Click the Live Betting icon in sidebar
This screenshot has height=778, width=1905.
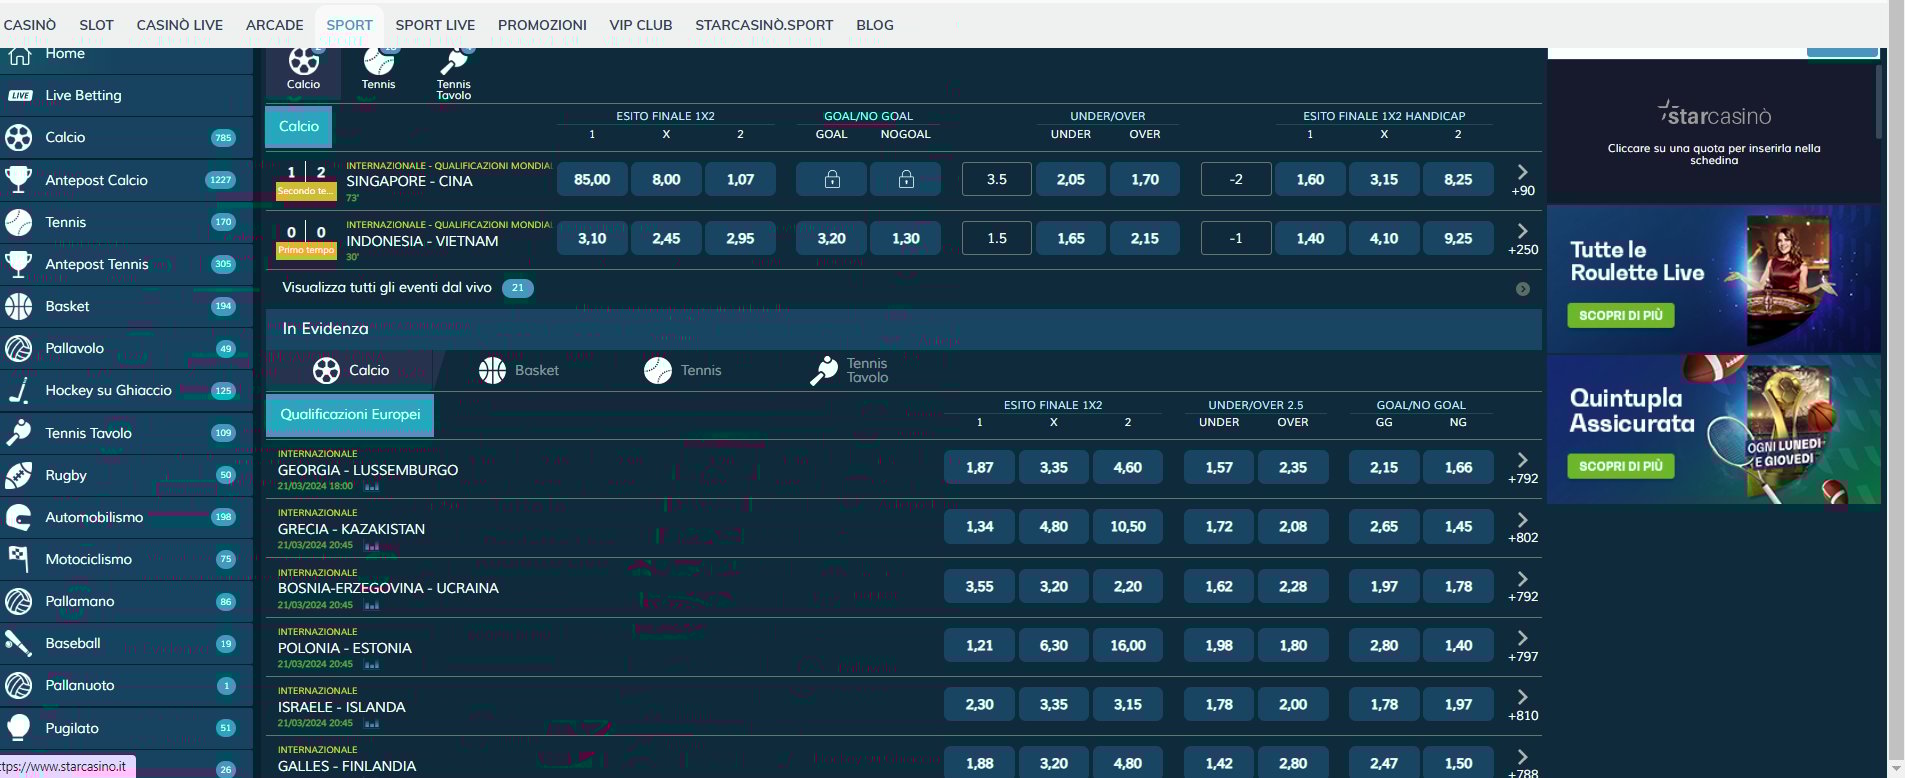[x=19, y=96]
